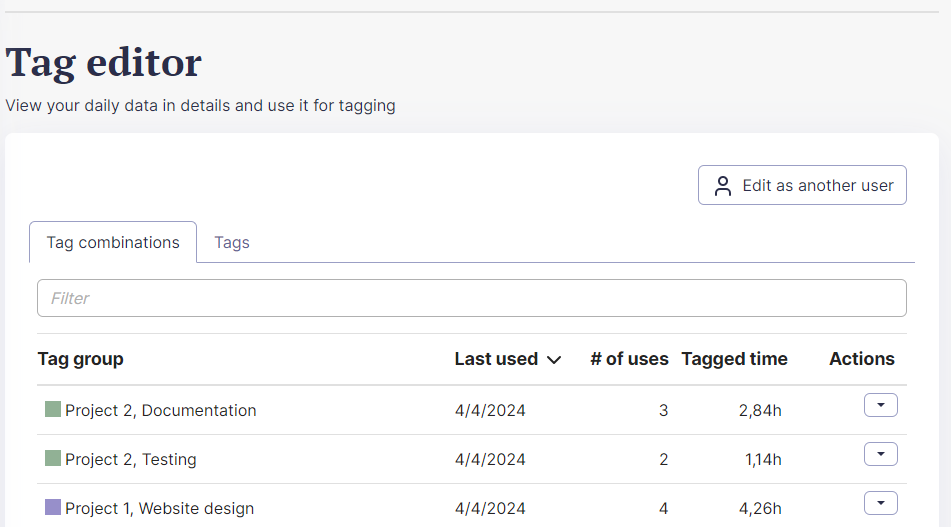This screenshot has height=527, width=951.
Task: Select the Tag combinations tab
Action: tap(113, 243)
